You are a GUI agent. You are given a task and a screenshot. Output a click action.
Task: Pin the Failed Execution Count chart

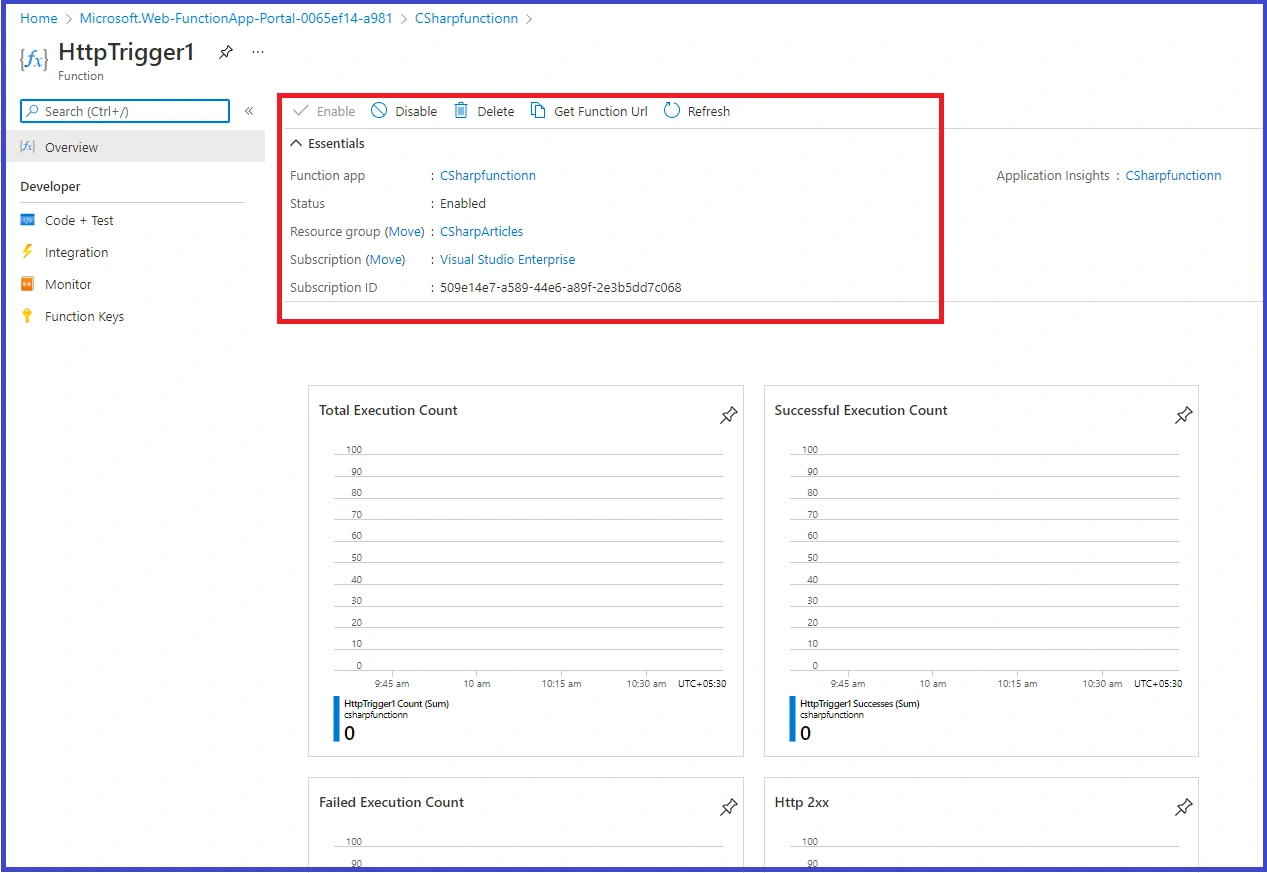729,807
